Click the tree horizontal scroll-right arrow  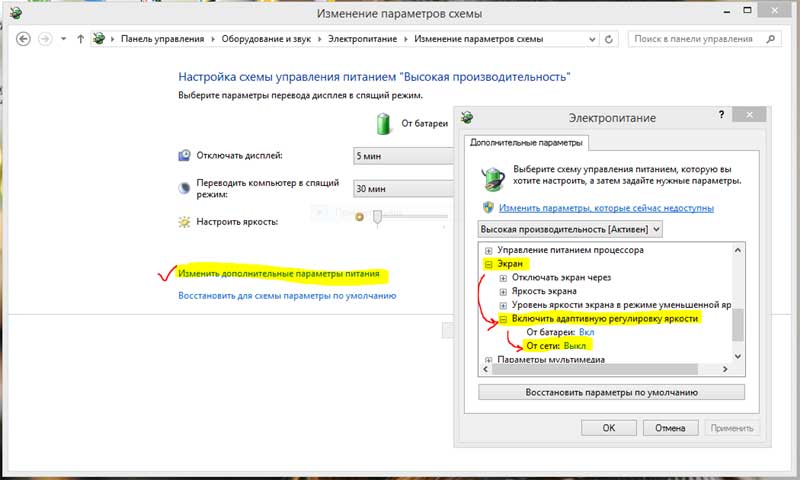(x=725, y=369)
